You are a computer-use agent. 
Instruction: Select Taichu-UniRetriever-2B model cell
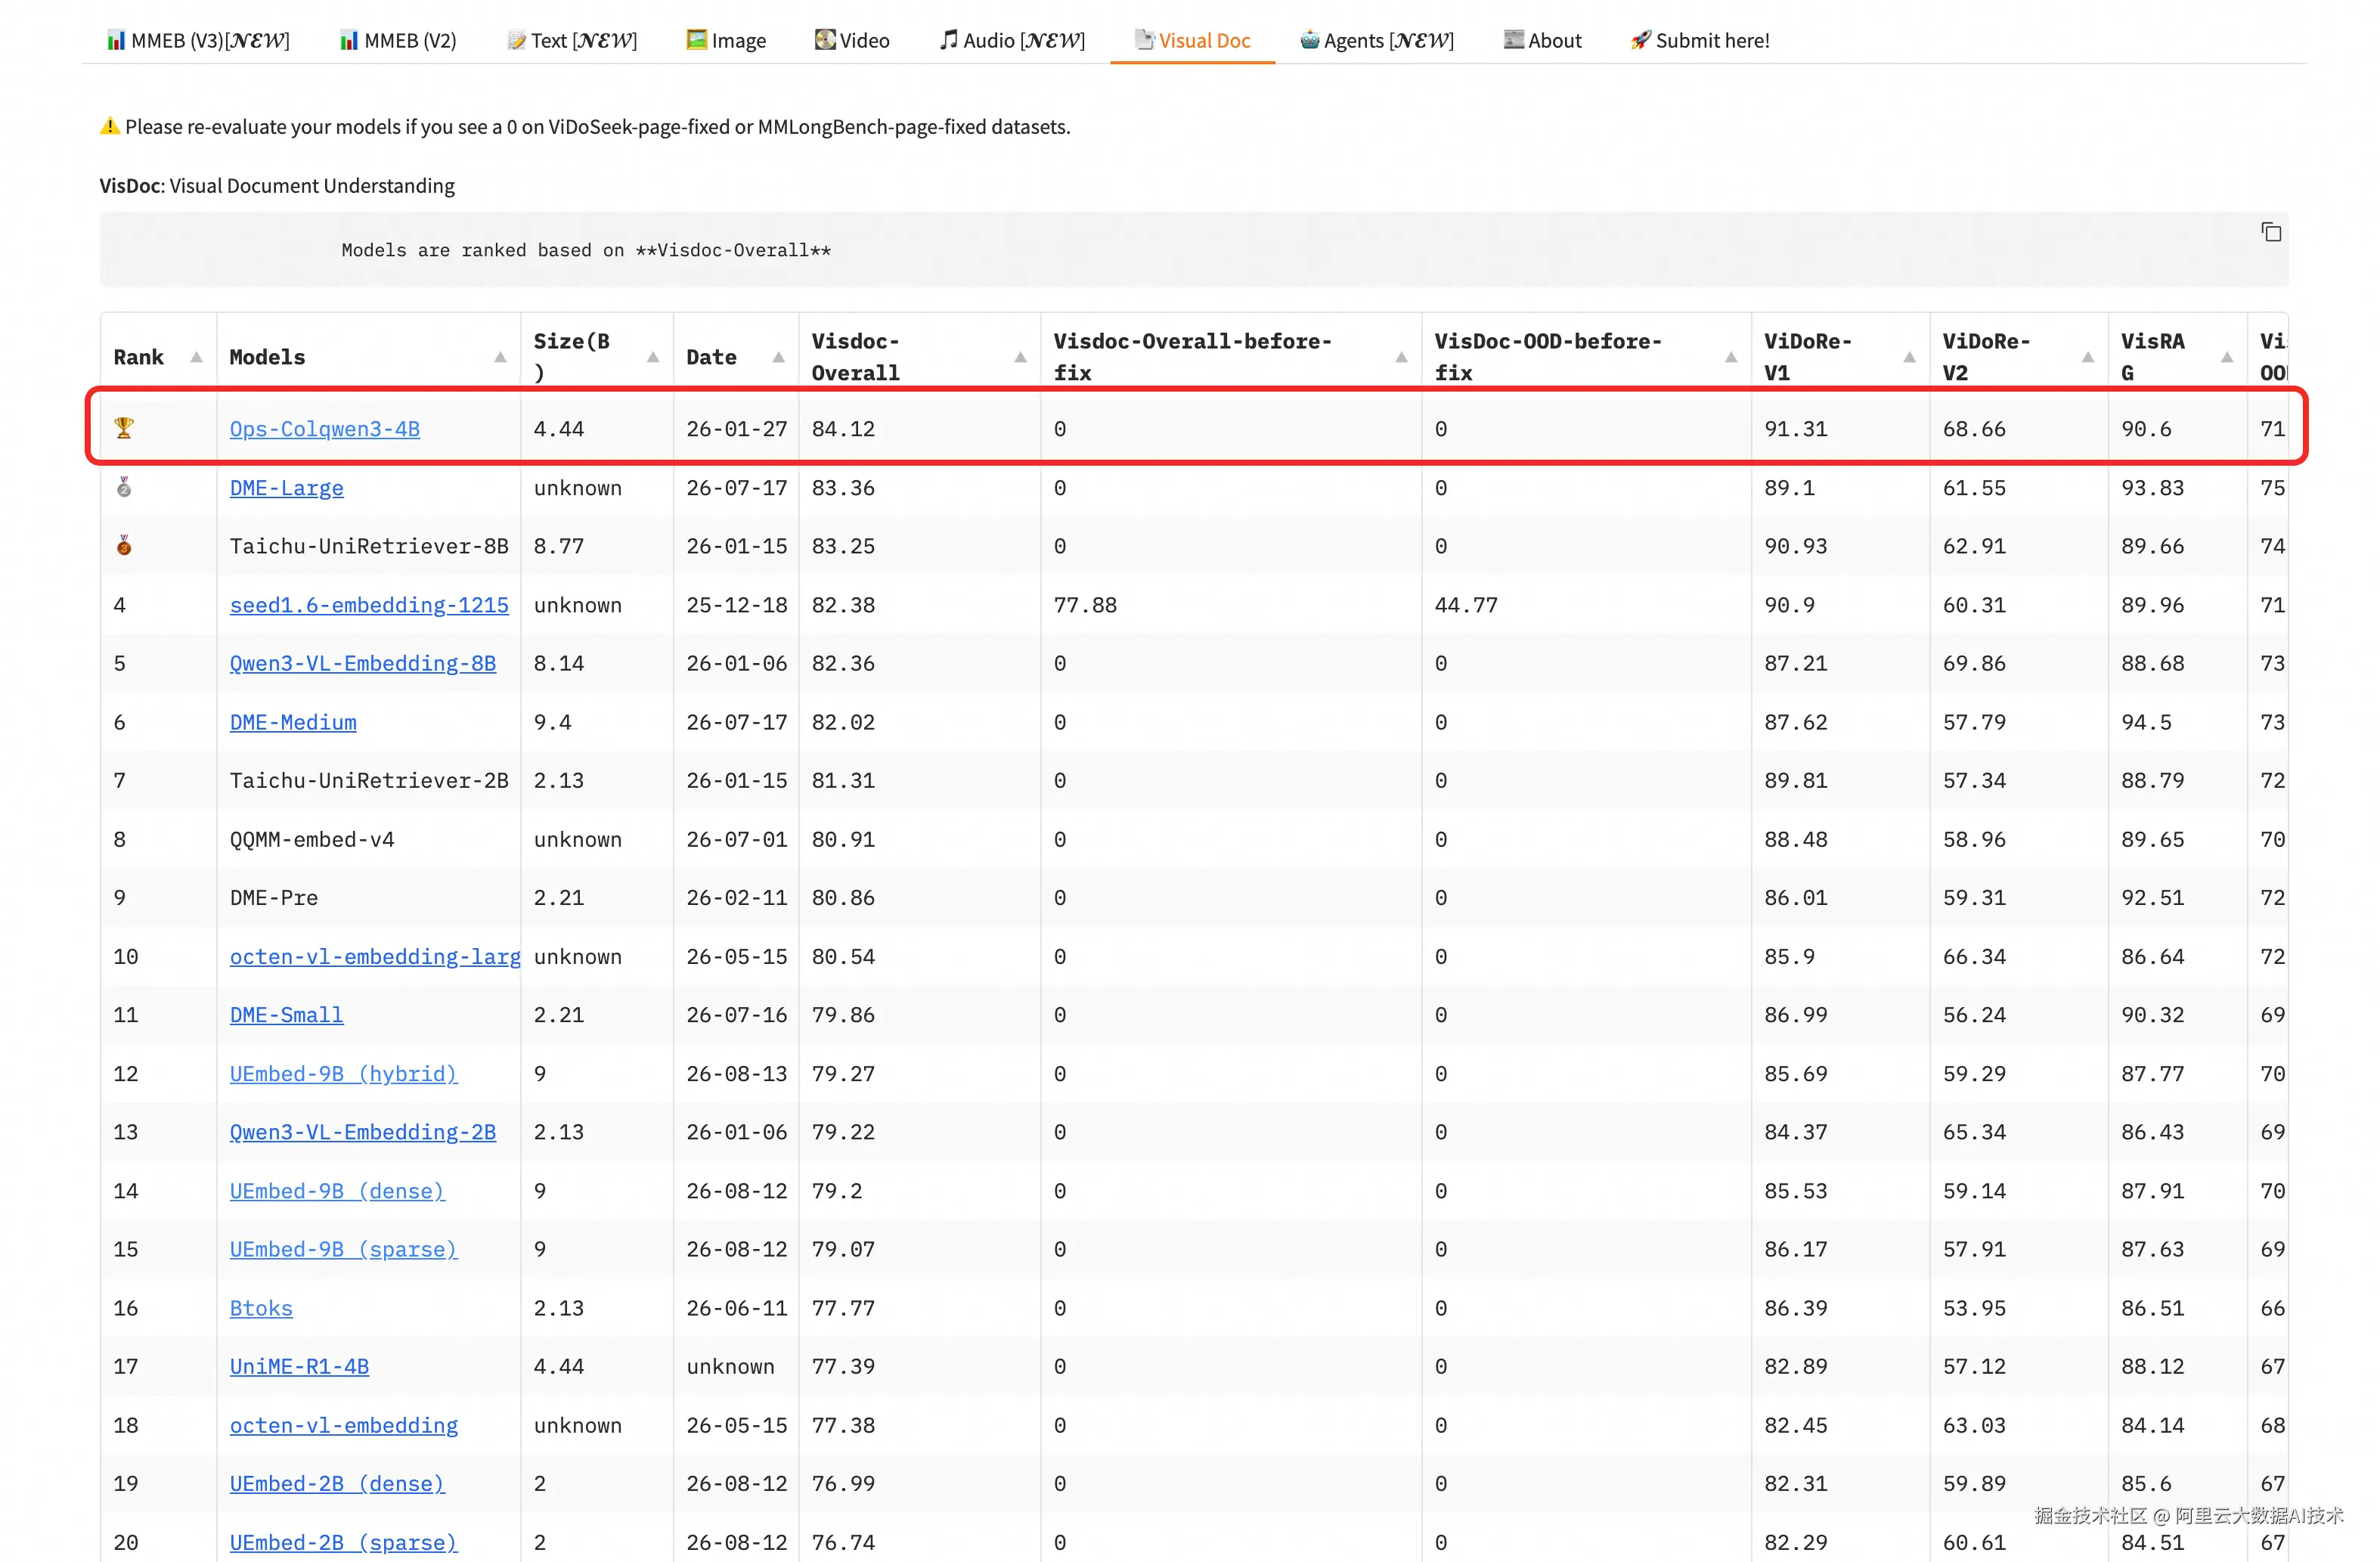369,780
